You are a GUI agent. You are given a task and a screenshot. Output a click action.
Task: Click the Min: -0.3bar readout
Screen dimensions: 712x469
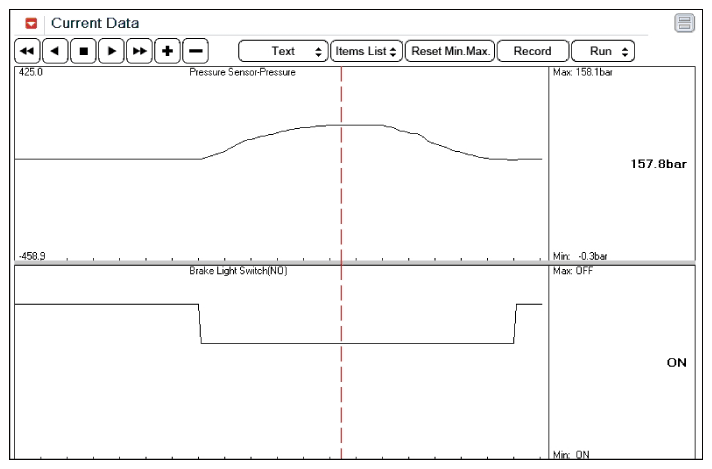580,256
